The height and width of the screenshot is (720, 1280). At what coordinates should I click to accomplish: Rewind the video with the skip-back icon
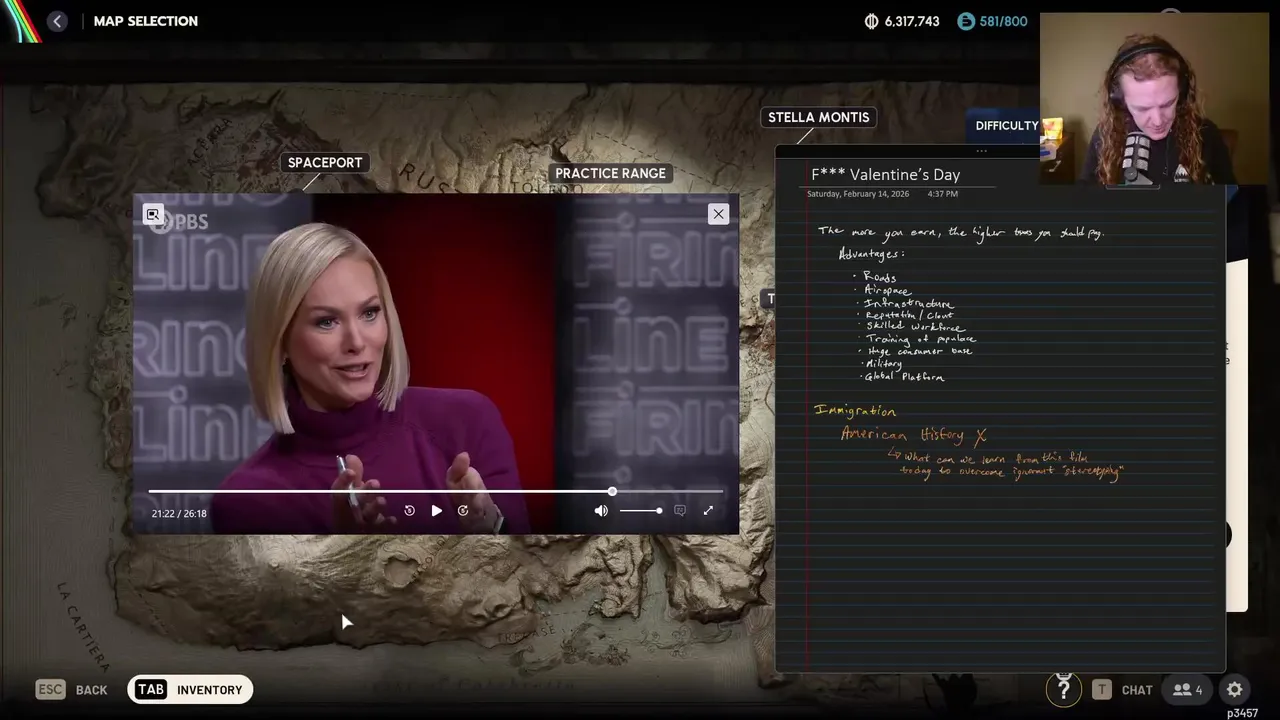coord(409,511)
